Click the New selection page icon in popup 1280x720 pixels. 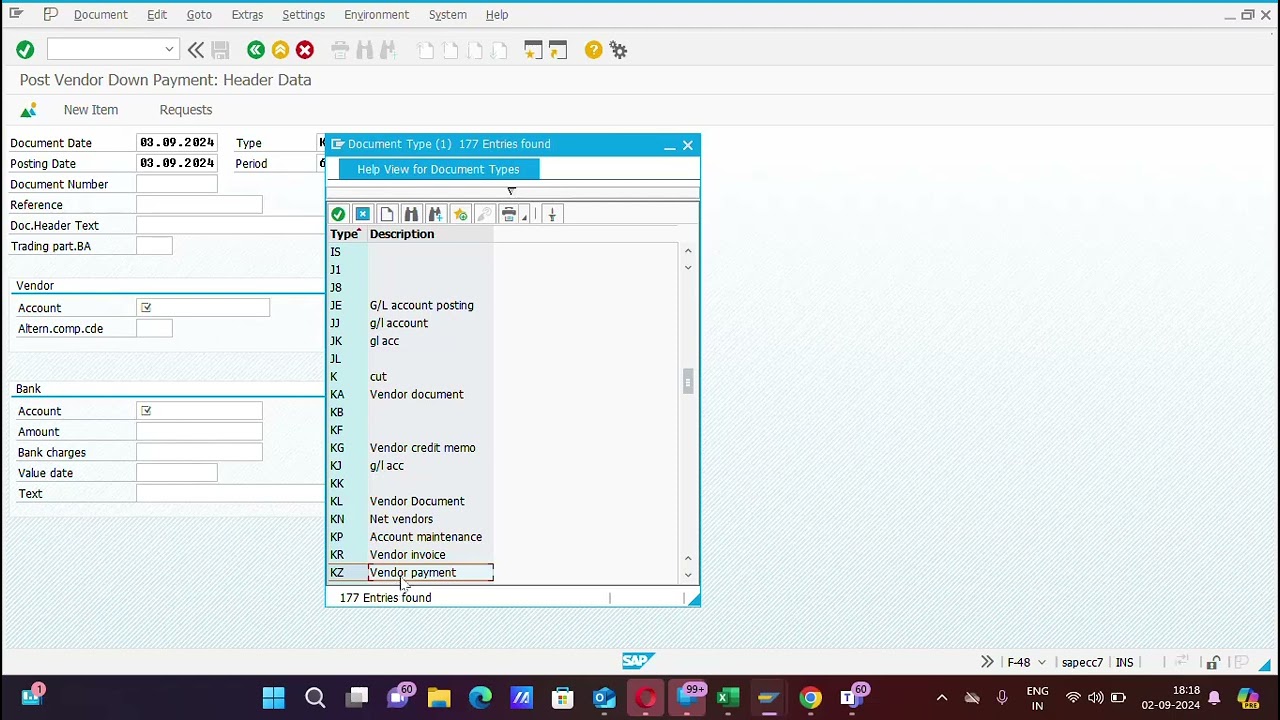click(387, 214)
